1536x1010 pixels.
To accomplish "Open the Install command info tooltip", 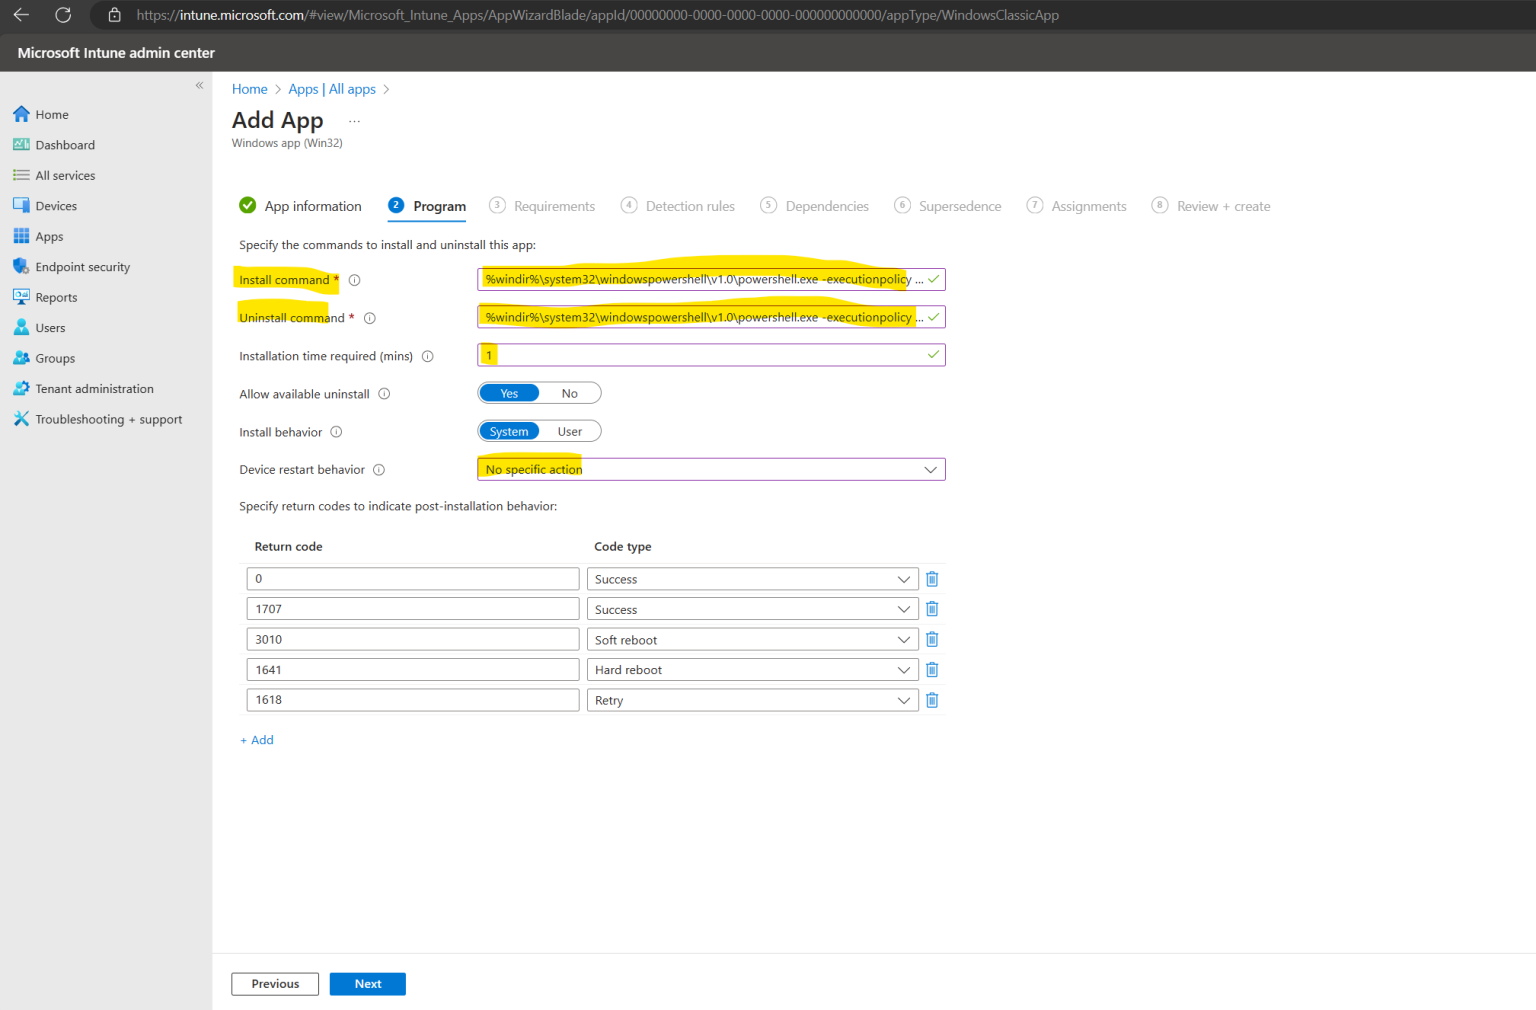I will (354, 280).
